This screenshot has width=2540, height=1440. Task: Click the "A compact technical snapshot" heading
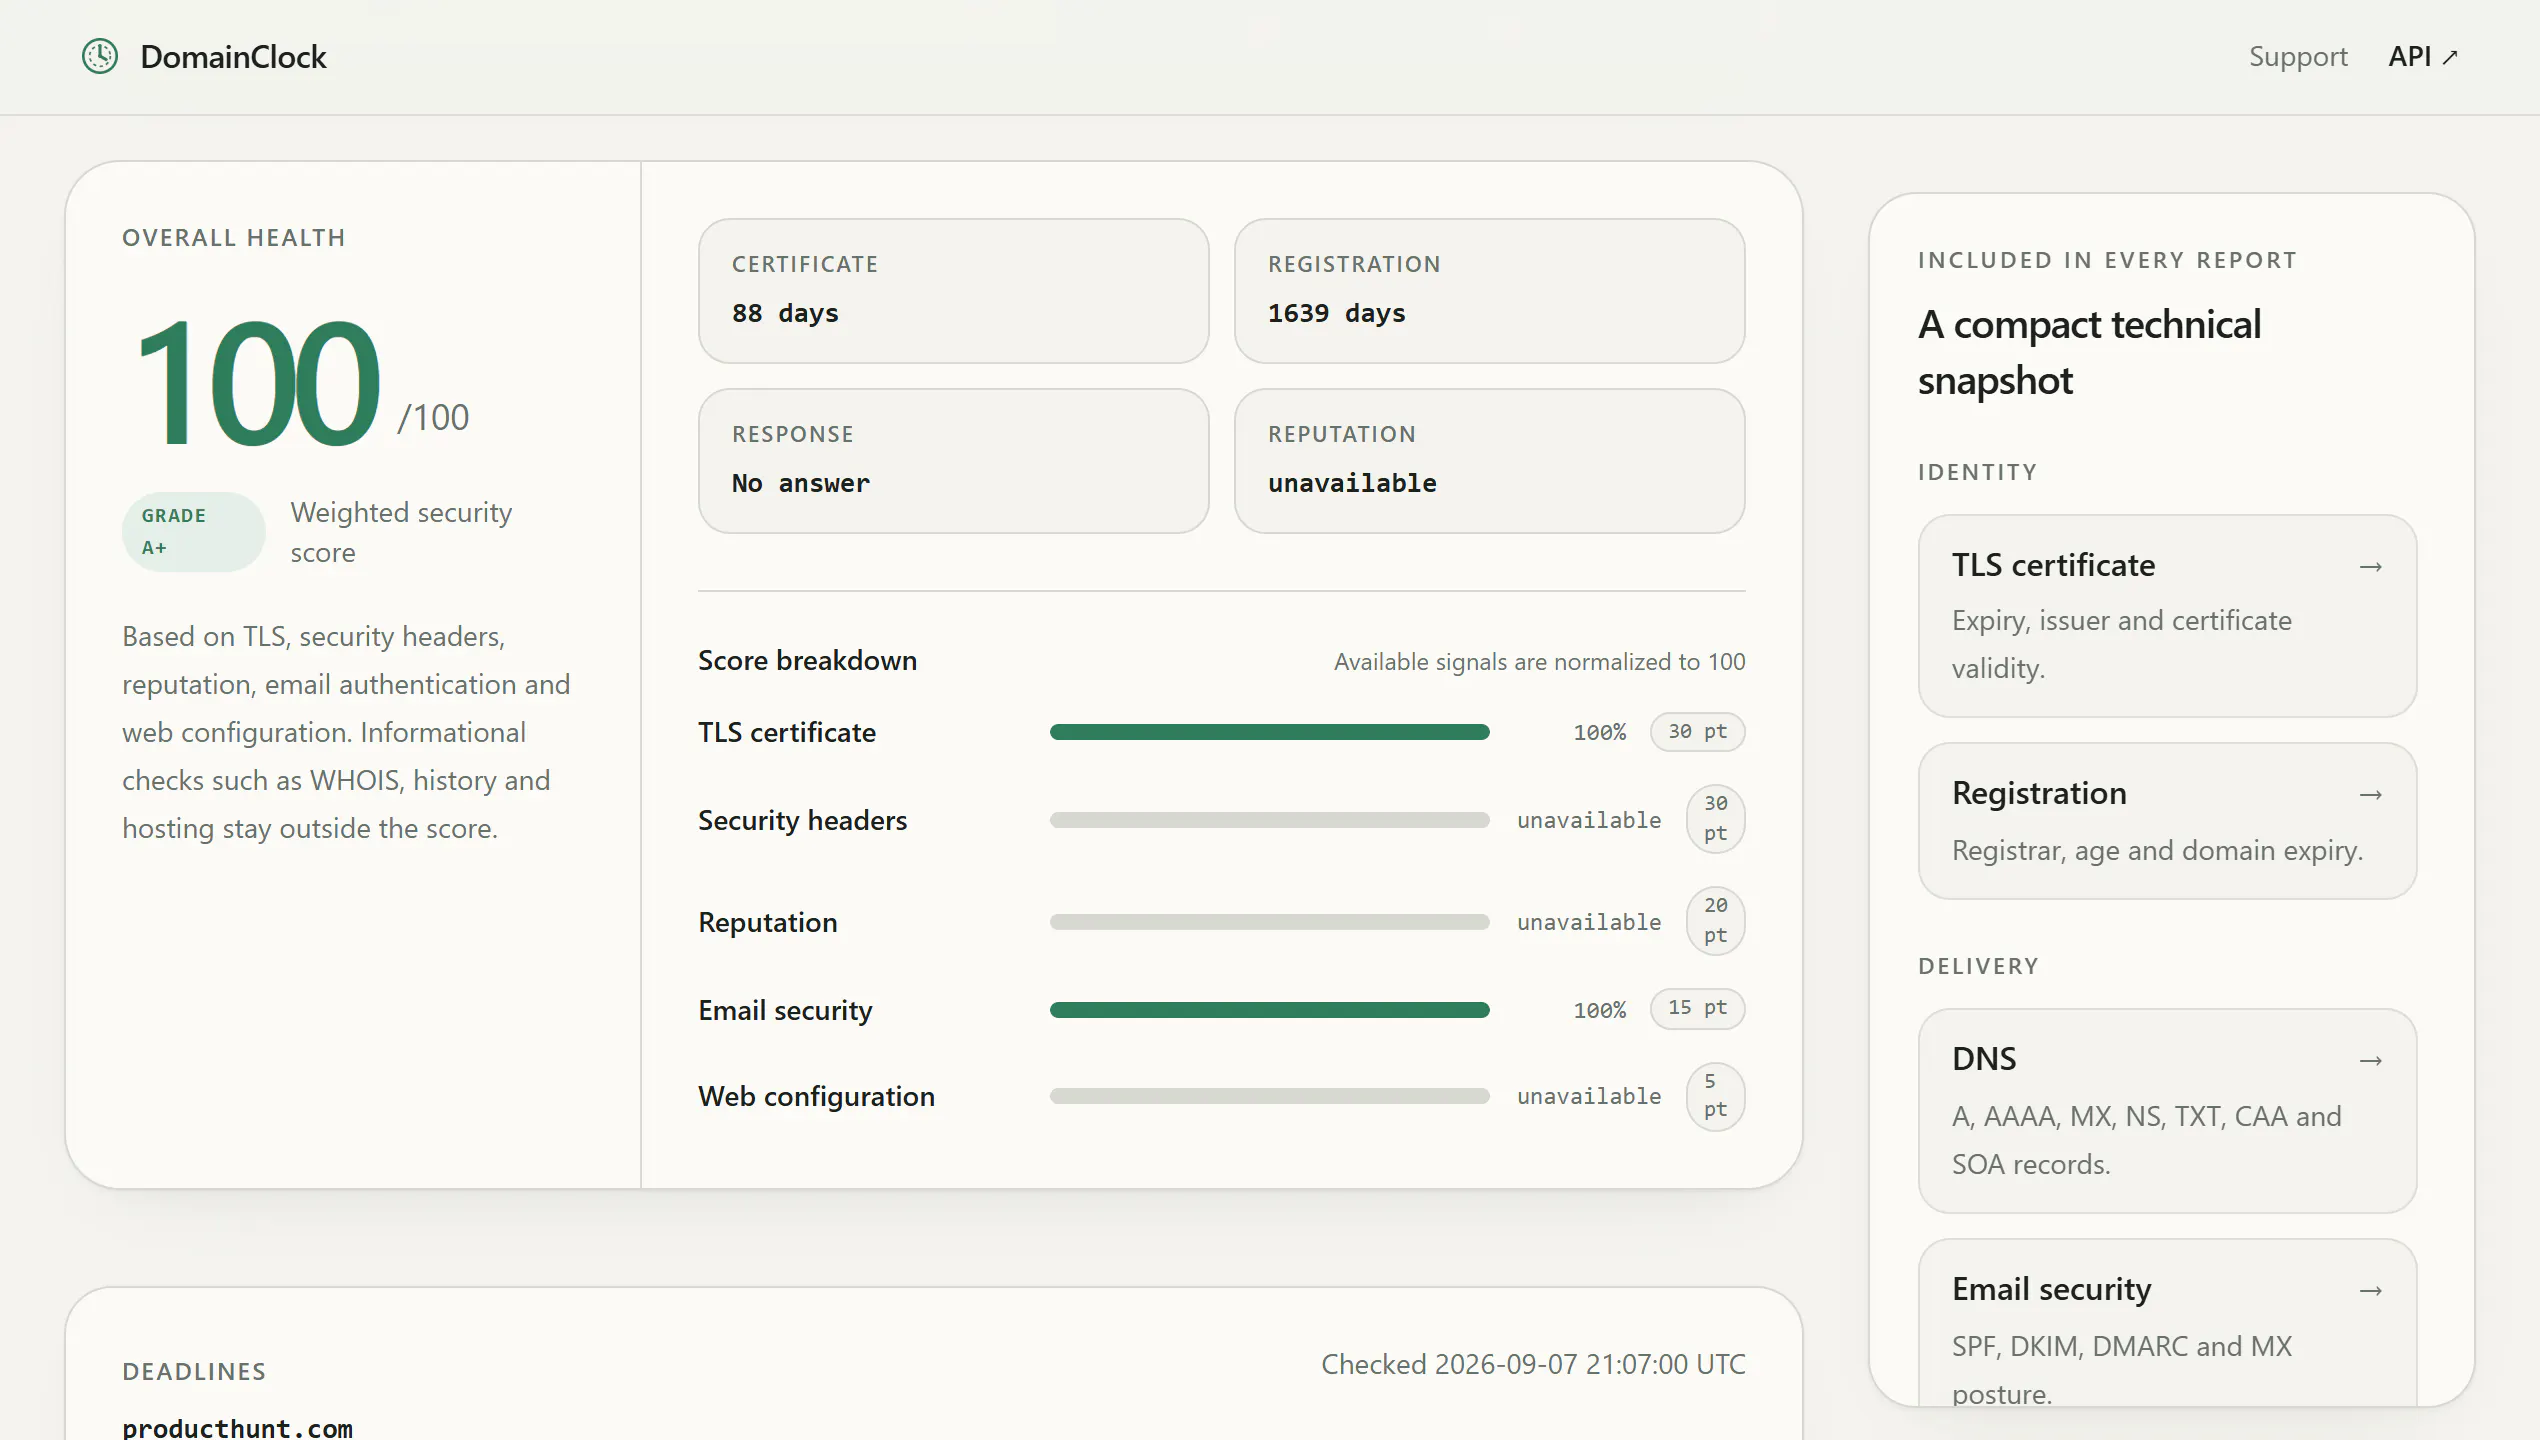[x=2089, y=353]
